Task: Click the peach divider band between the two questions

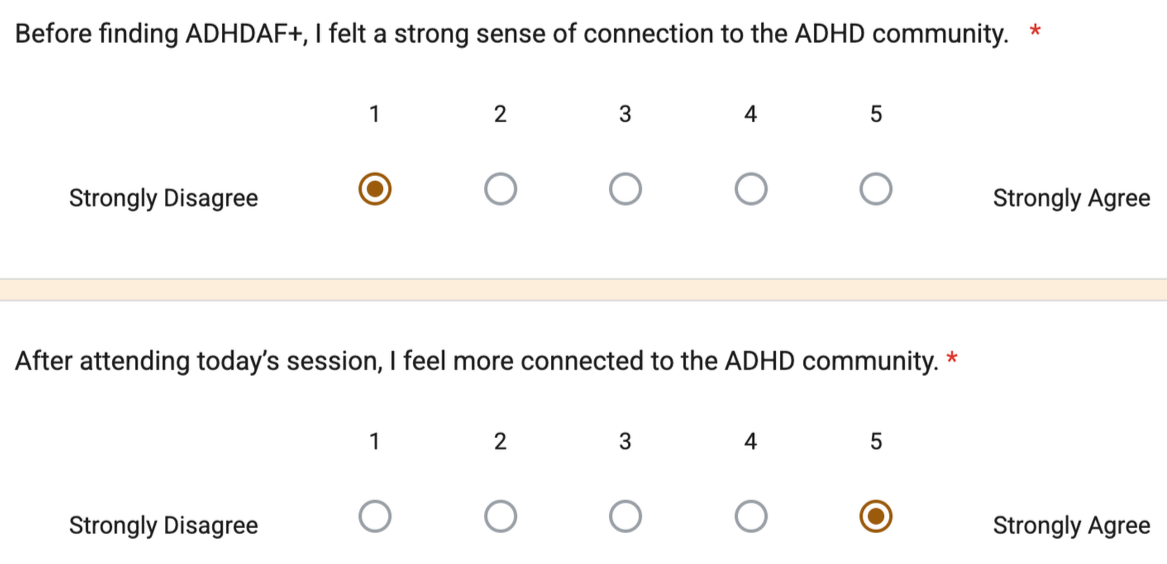Action: pyautogui.click(x=584, y=289)
